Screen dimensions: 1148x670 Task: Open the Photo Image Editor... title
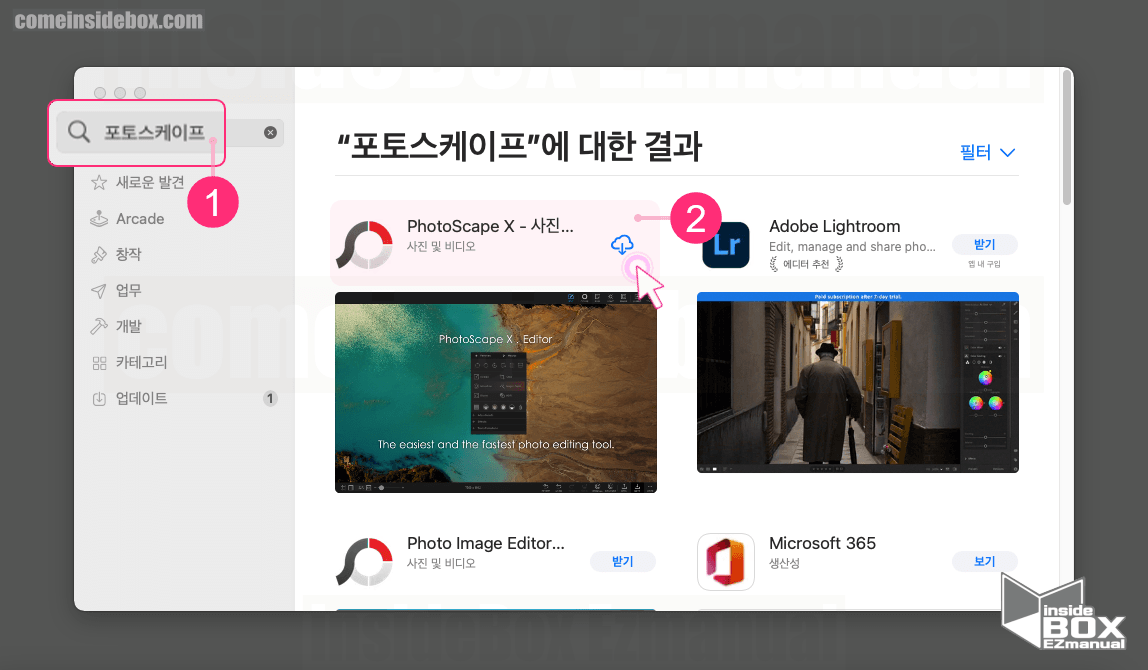coord(485,543)
